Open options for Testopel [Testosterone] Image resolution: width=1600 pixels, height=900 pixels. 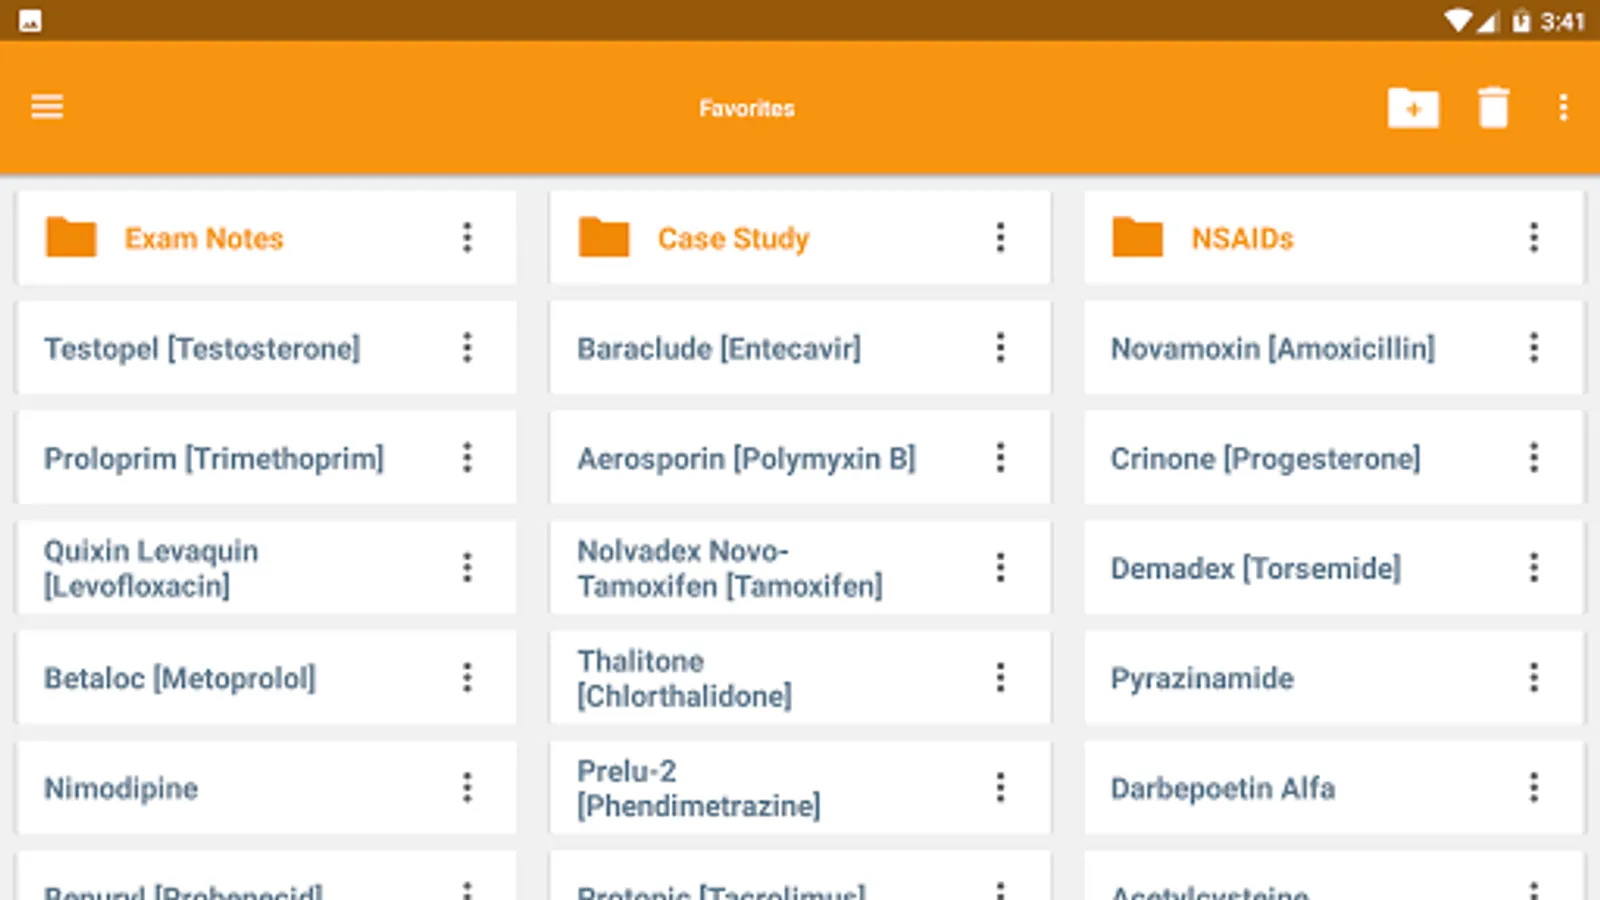click(x=467, y=348)
